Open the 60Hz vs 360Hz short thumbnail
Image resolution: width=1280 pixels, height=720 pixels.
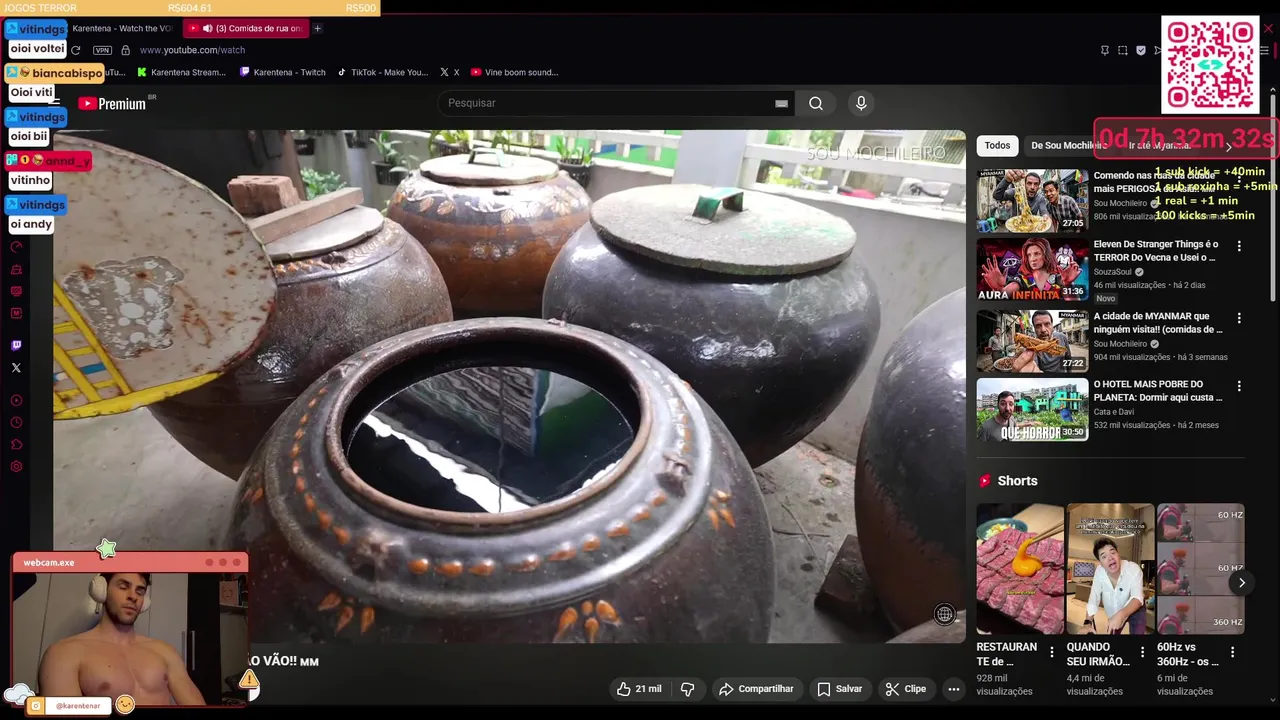coord(1200,569)
